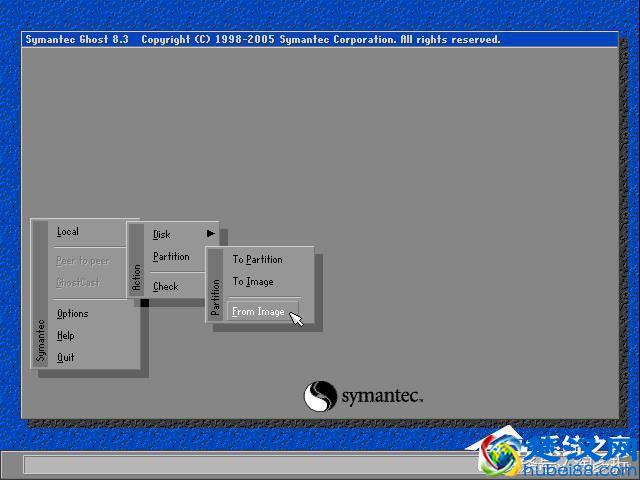Screen dimensions: 640x480
Task: Open the Local menu entry
Action: (68, 232)
